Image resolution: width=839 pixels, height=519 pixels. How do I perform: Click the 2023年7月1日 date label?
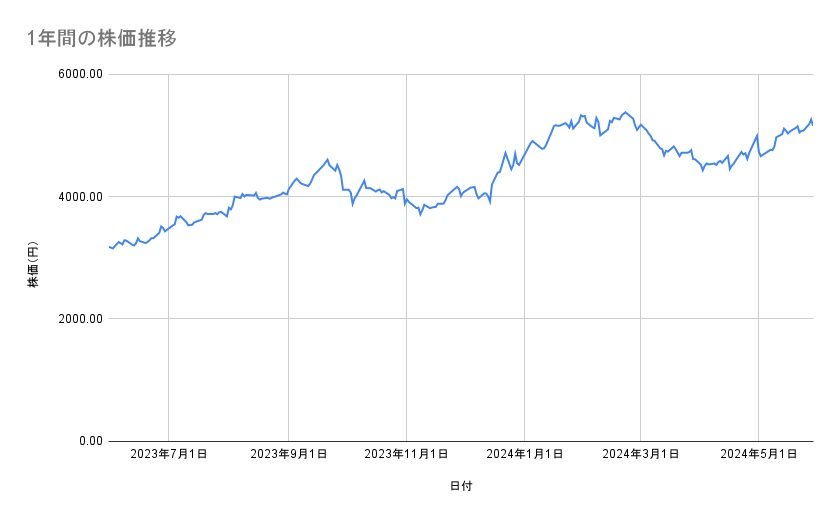point(169,454)
